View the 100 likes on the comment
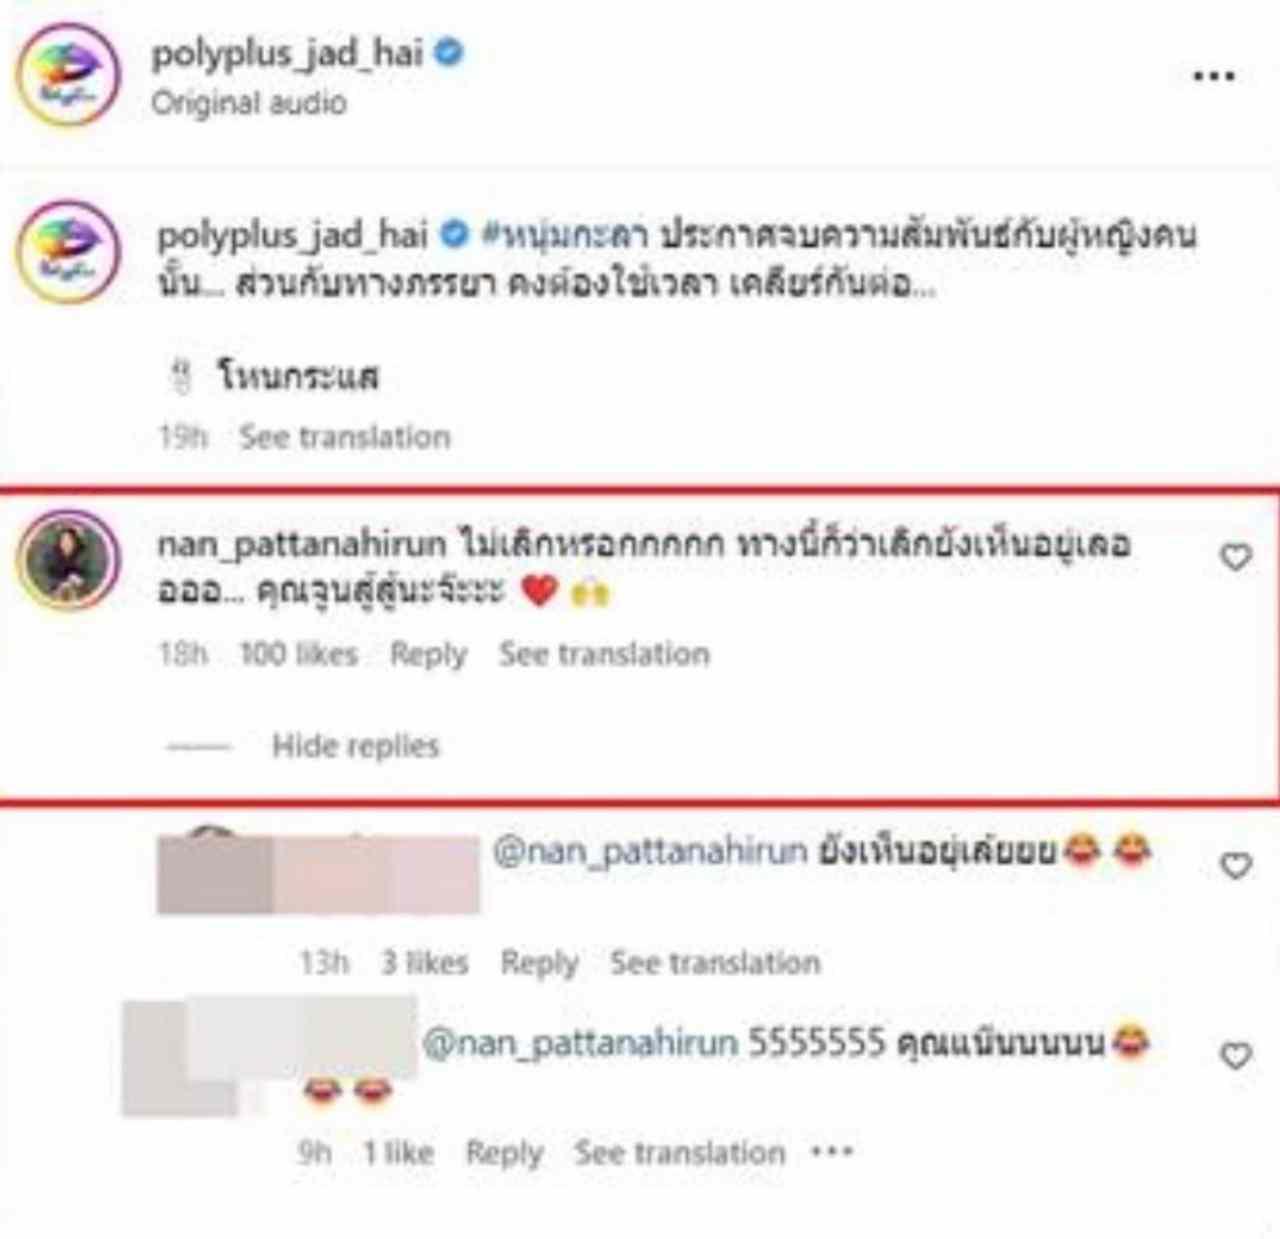Viewport: 1280px width, 1239px height. click(298, 654)
